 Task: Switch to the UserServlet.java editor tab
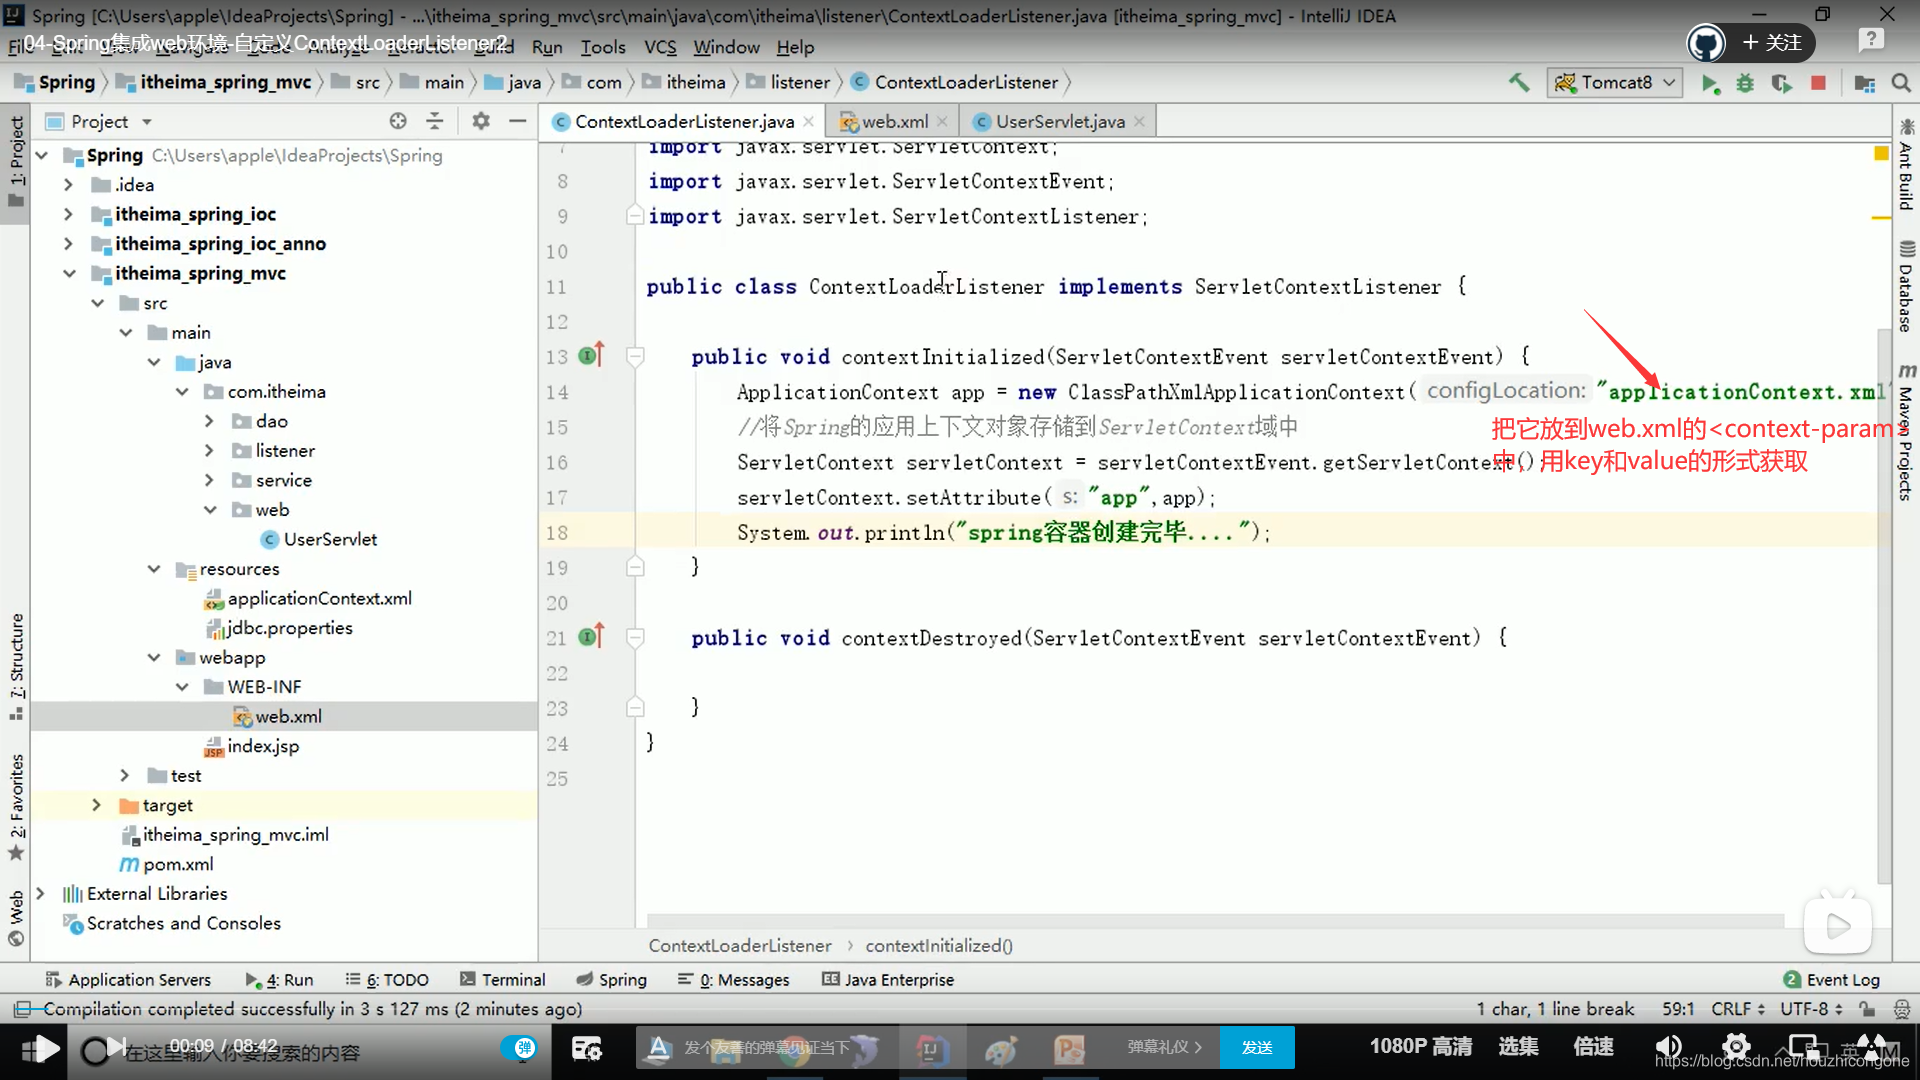pyautogui.click(x=1060, y=121)
